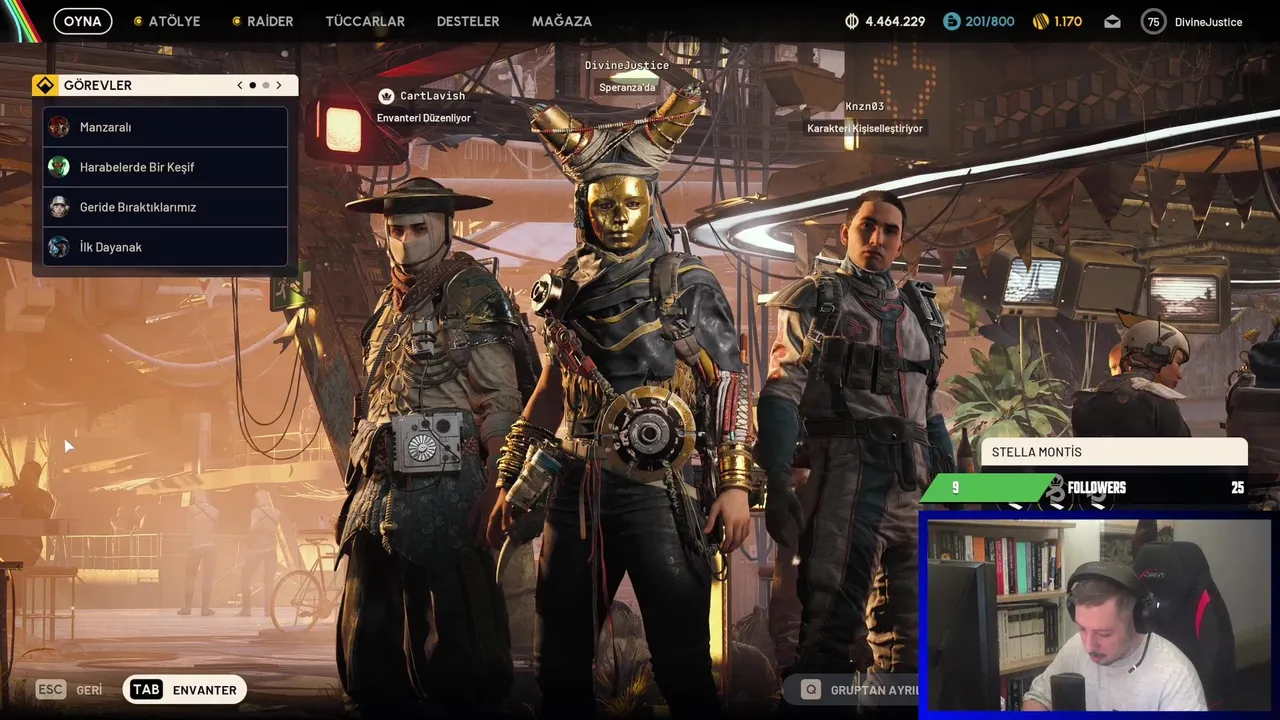Select the gold-masked center character
Viewport: 1280px width, 720px height.
625,400
